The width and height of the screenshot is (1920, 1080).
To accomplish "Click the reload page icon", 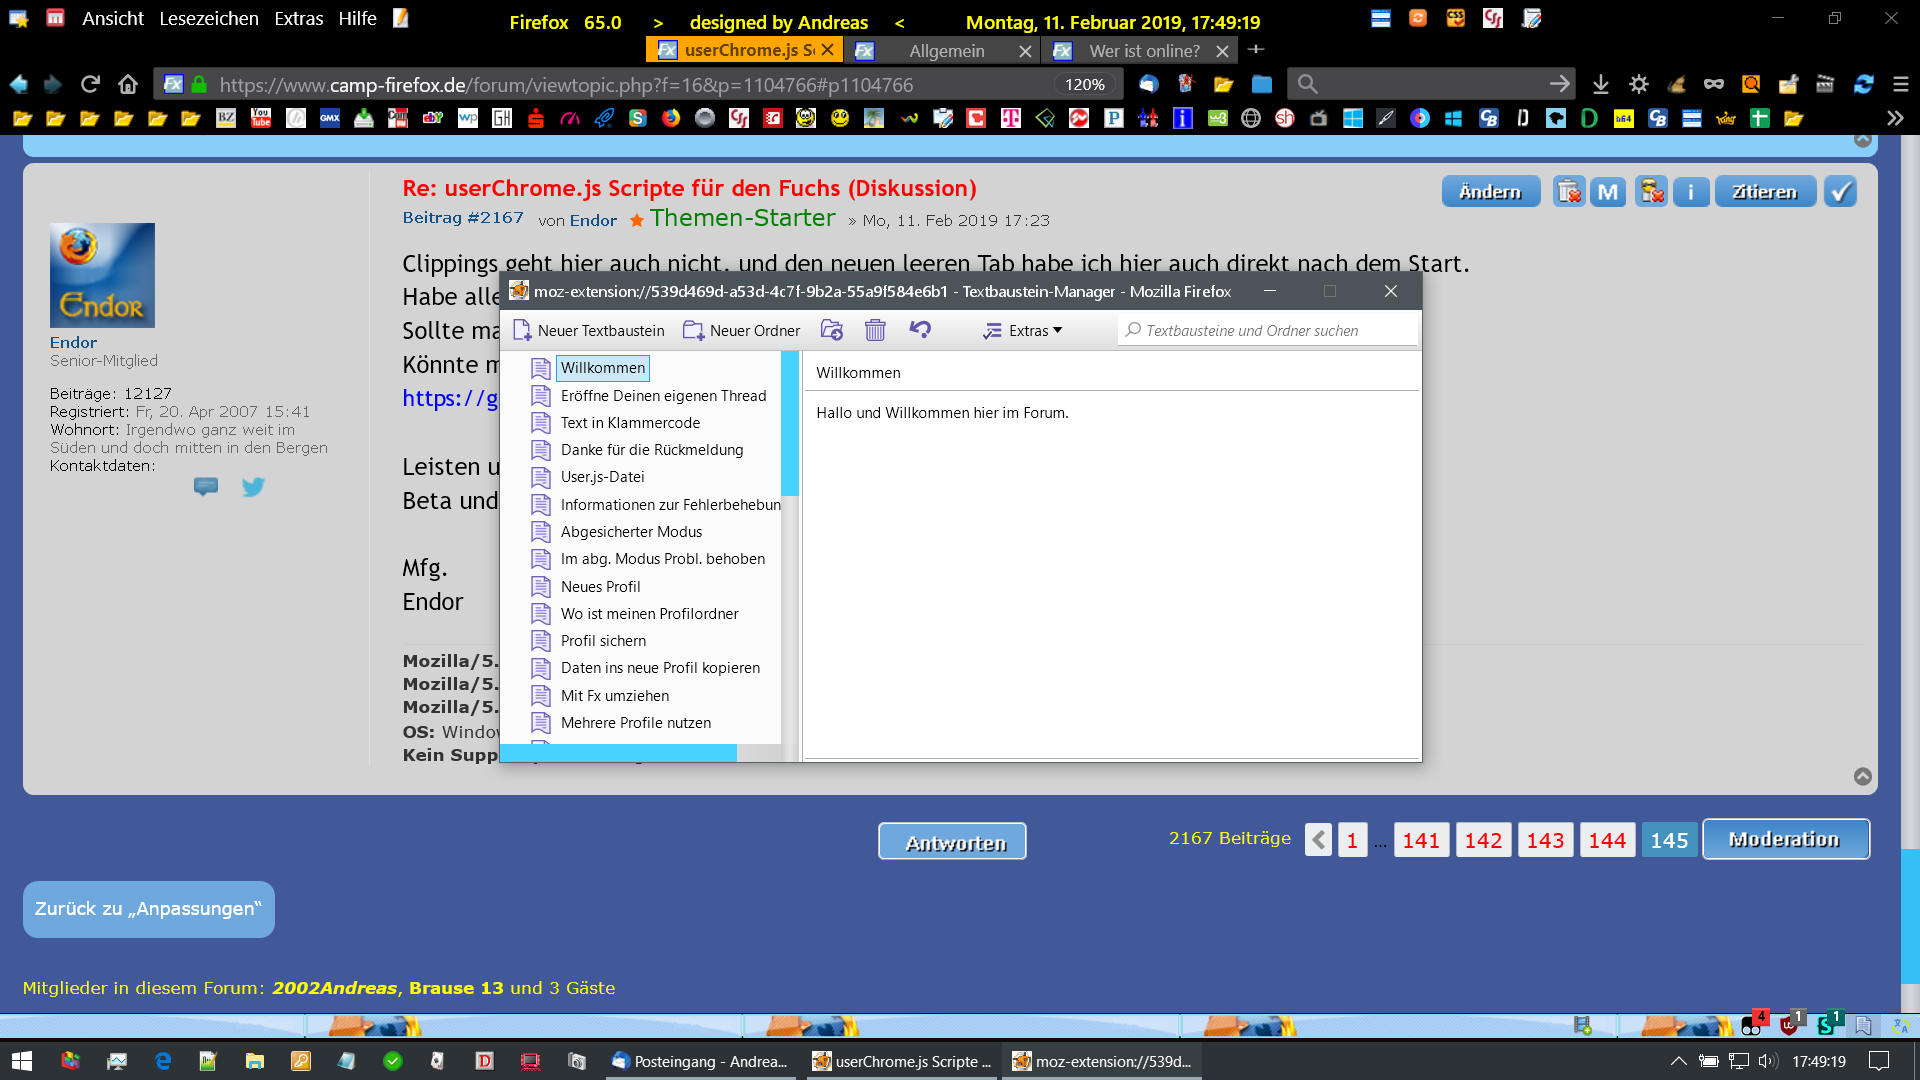I will (90, 84).
